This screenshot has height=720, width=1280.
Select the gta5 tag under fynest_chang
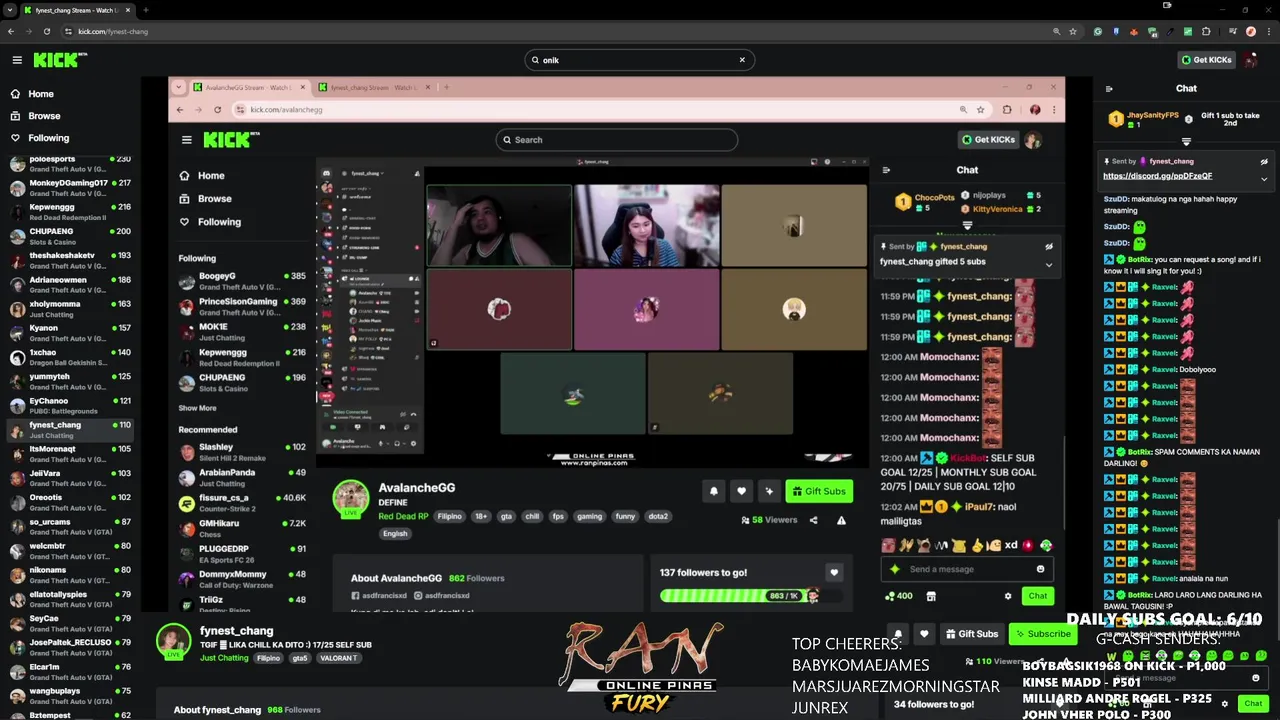(300, 658)
